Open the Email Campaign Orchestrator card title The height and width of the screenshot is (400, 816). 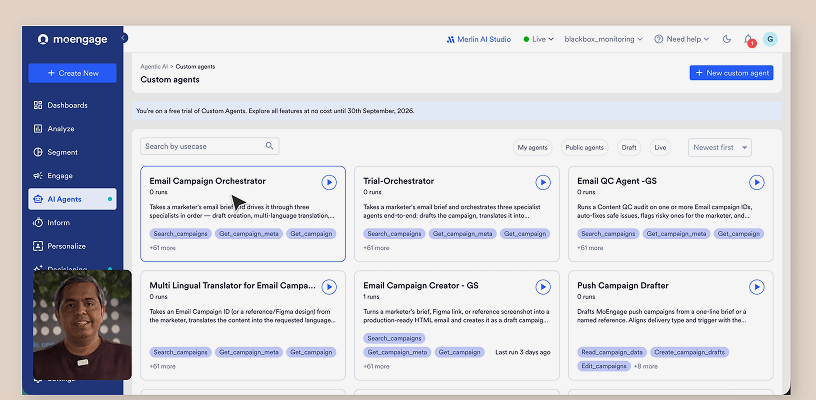208,181
